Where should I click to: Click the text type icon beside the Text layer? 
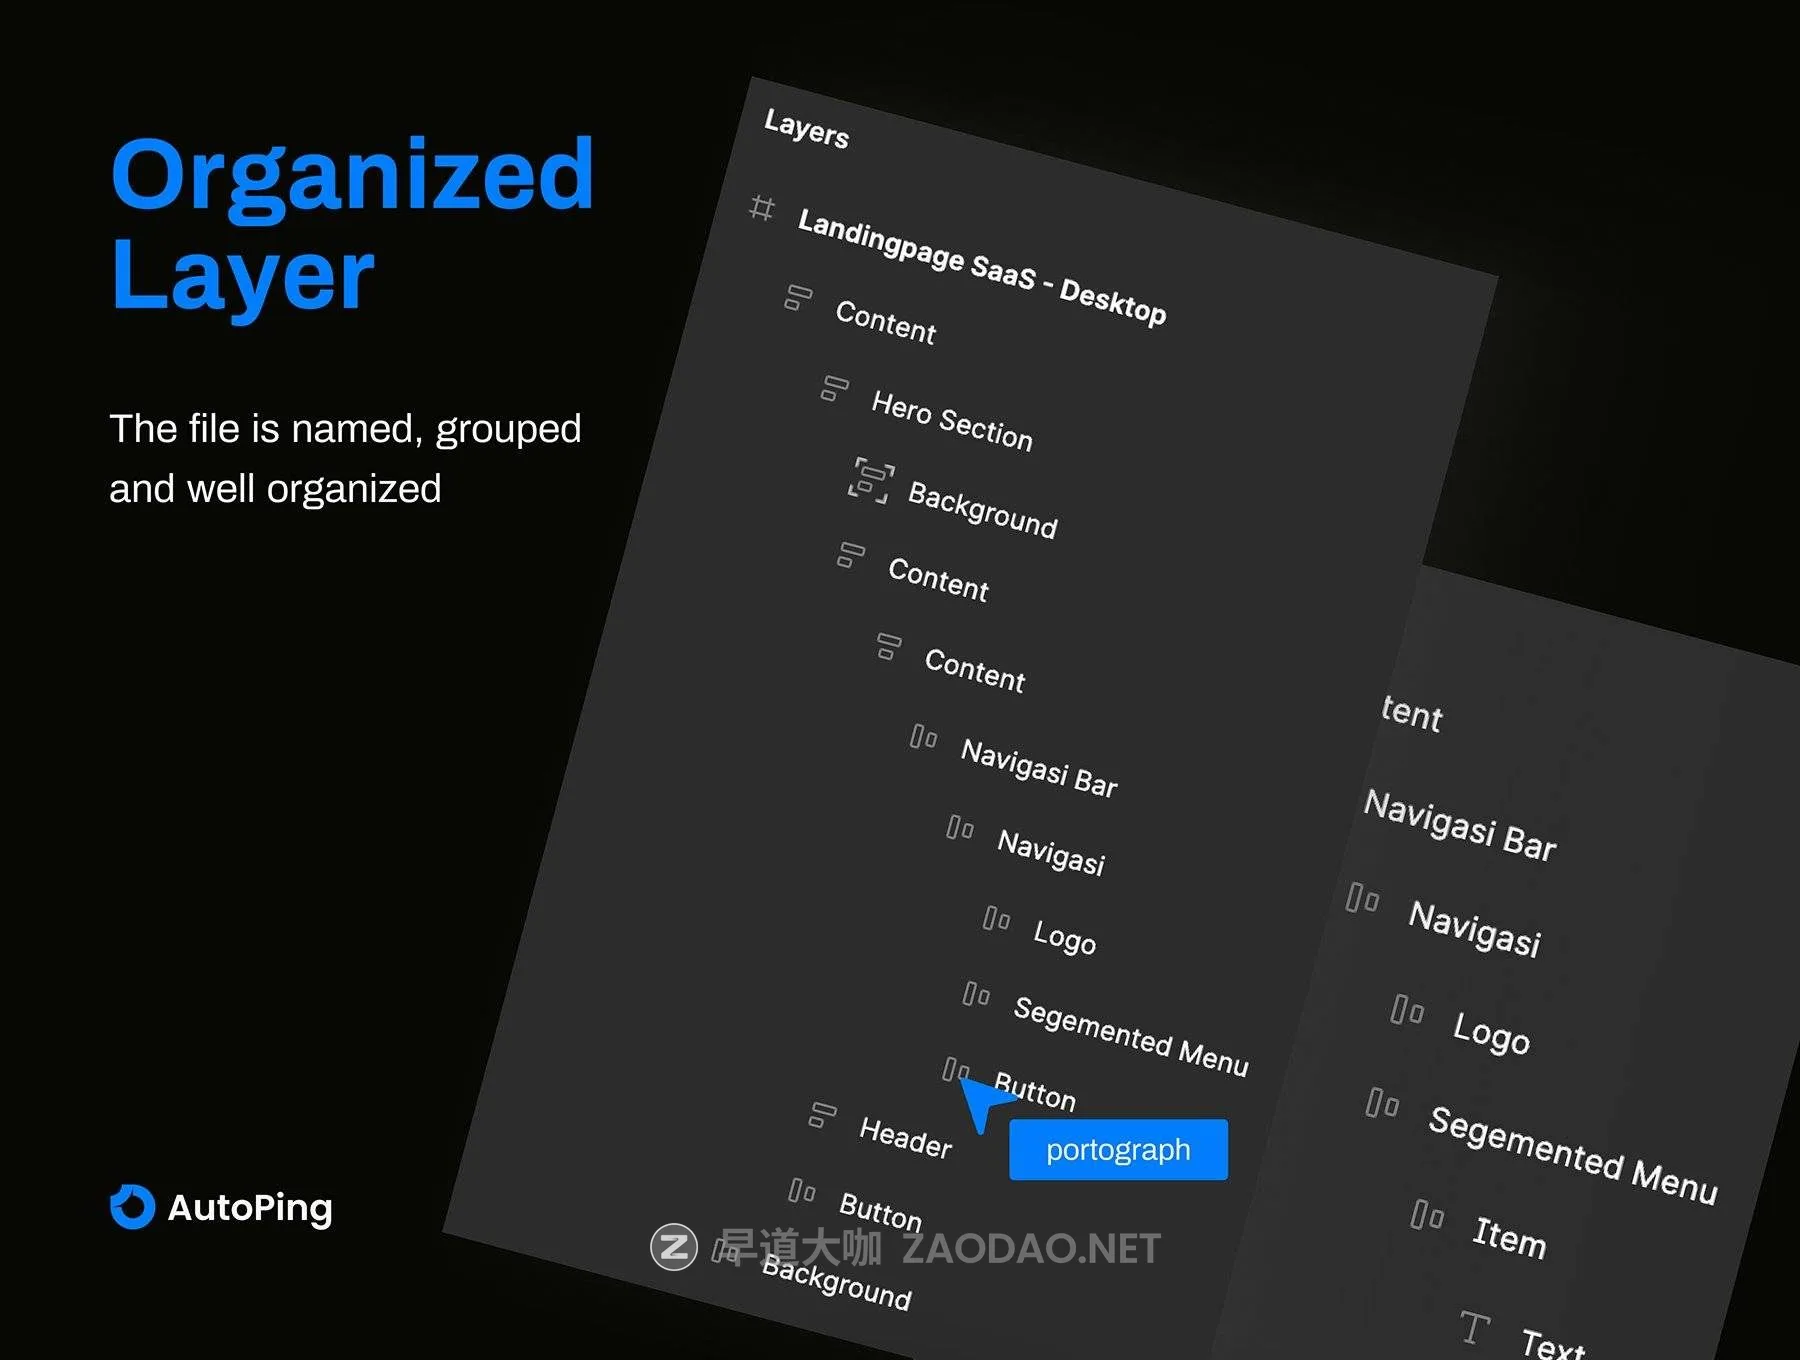coord(1474,1328)
